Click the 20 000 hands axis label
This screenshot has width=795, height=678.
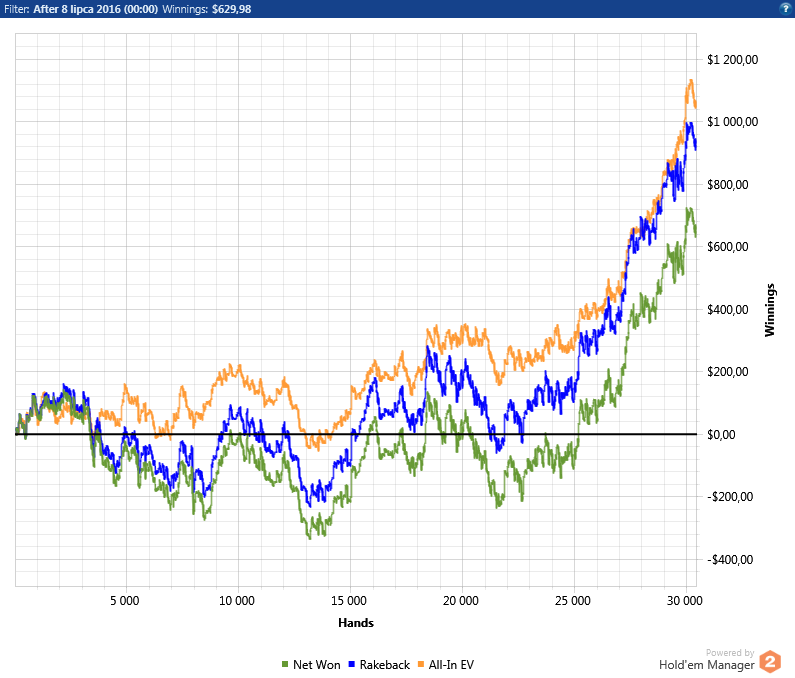pos(461,601)
